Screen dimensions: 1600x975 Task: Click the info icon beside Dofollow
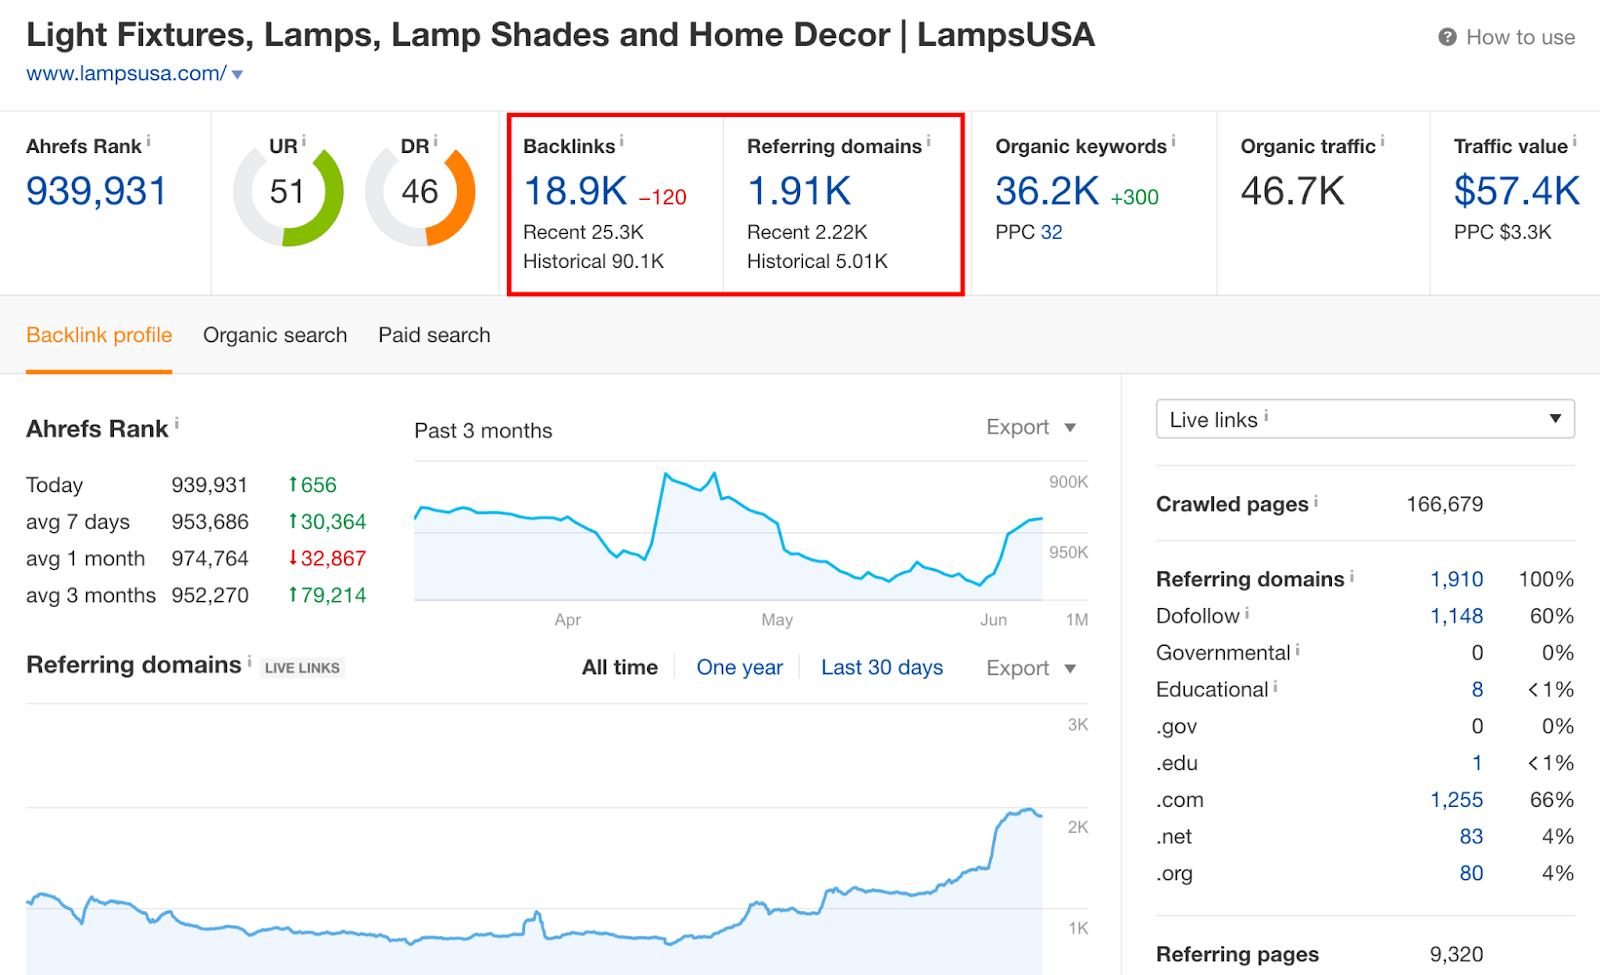(1247, 612)
